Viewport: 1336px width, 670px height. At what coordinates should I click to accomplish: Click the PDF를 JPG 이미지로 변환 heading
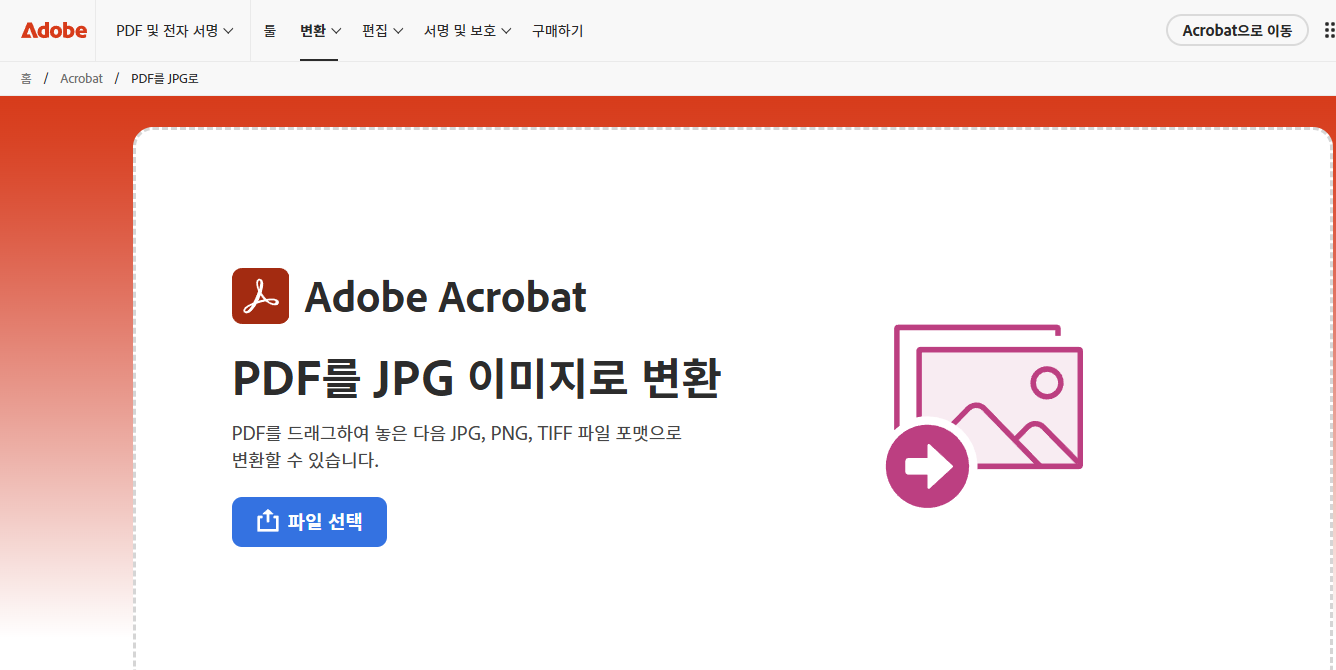pos(476,379)
